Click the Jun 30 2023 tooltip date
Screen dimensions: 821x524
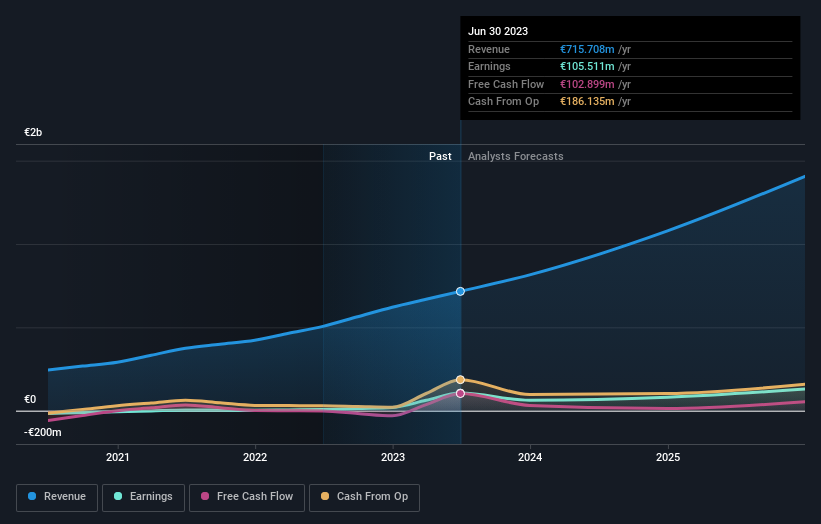tap(498, 31)
